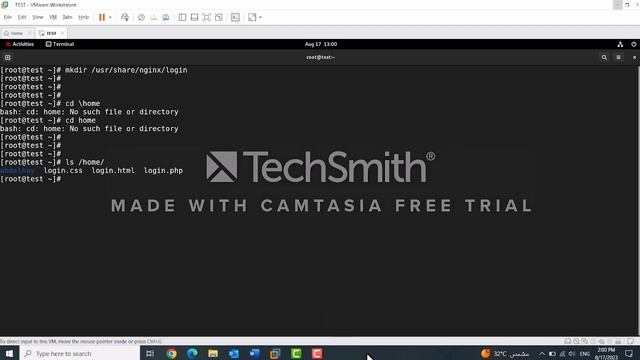
Task: Open File Explorer from taskbar
Action: tap(213, 353)
